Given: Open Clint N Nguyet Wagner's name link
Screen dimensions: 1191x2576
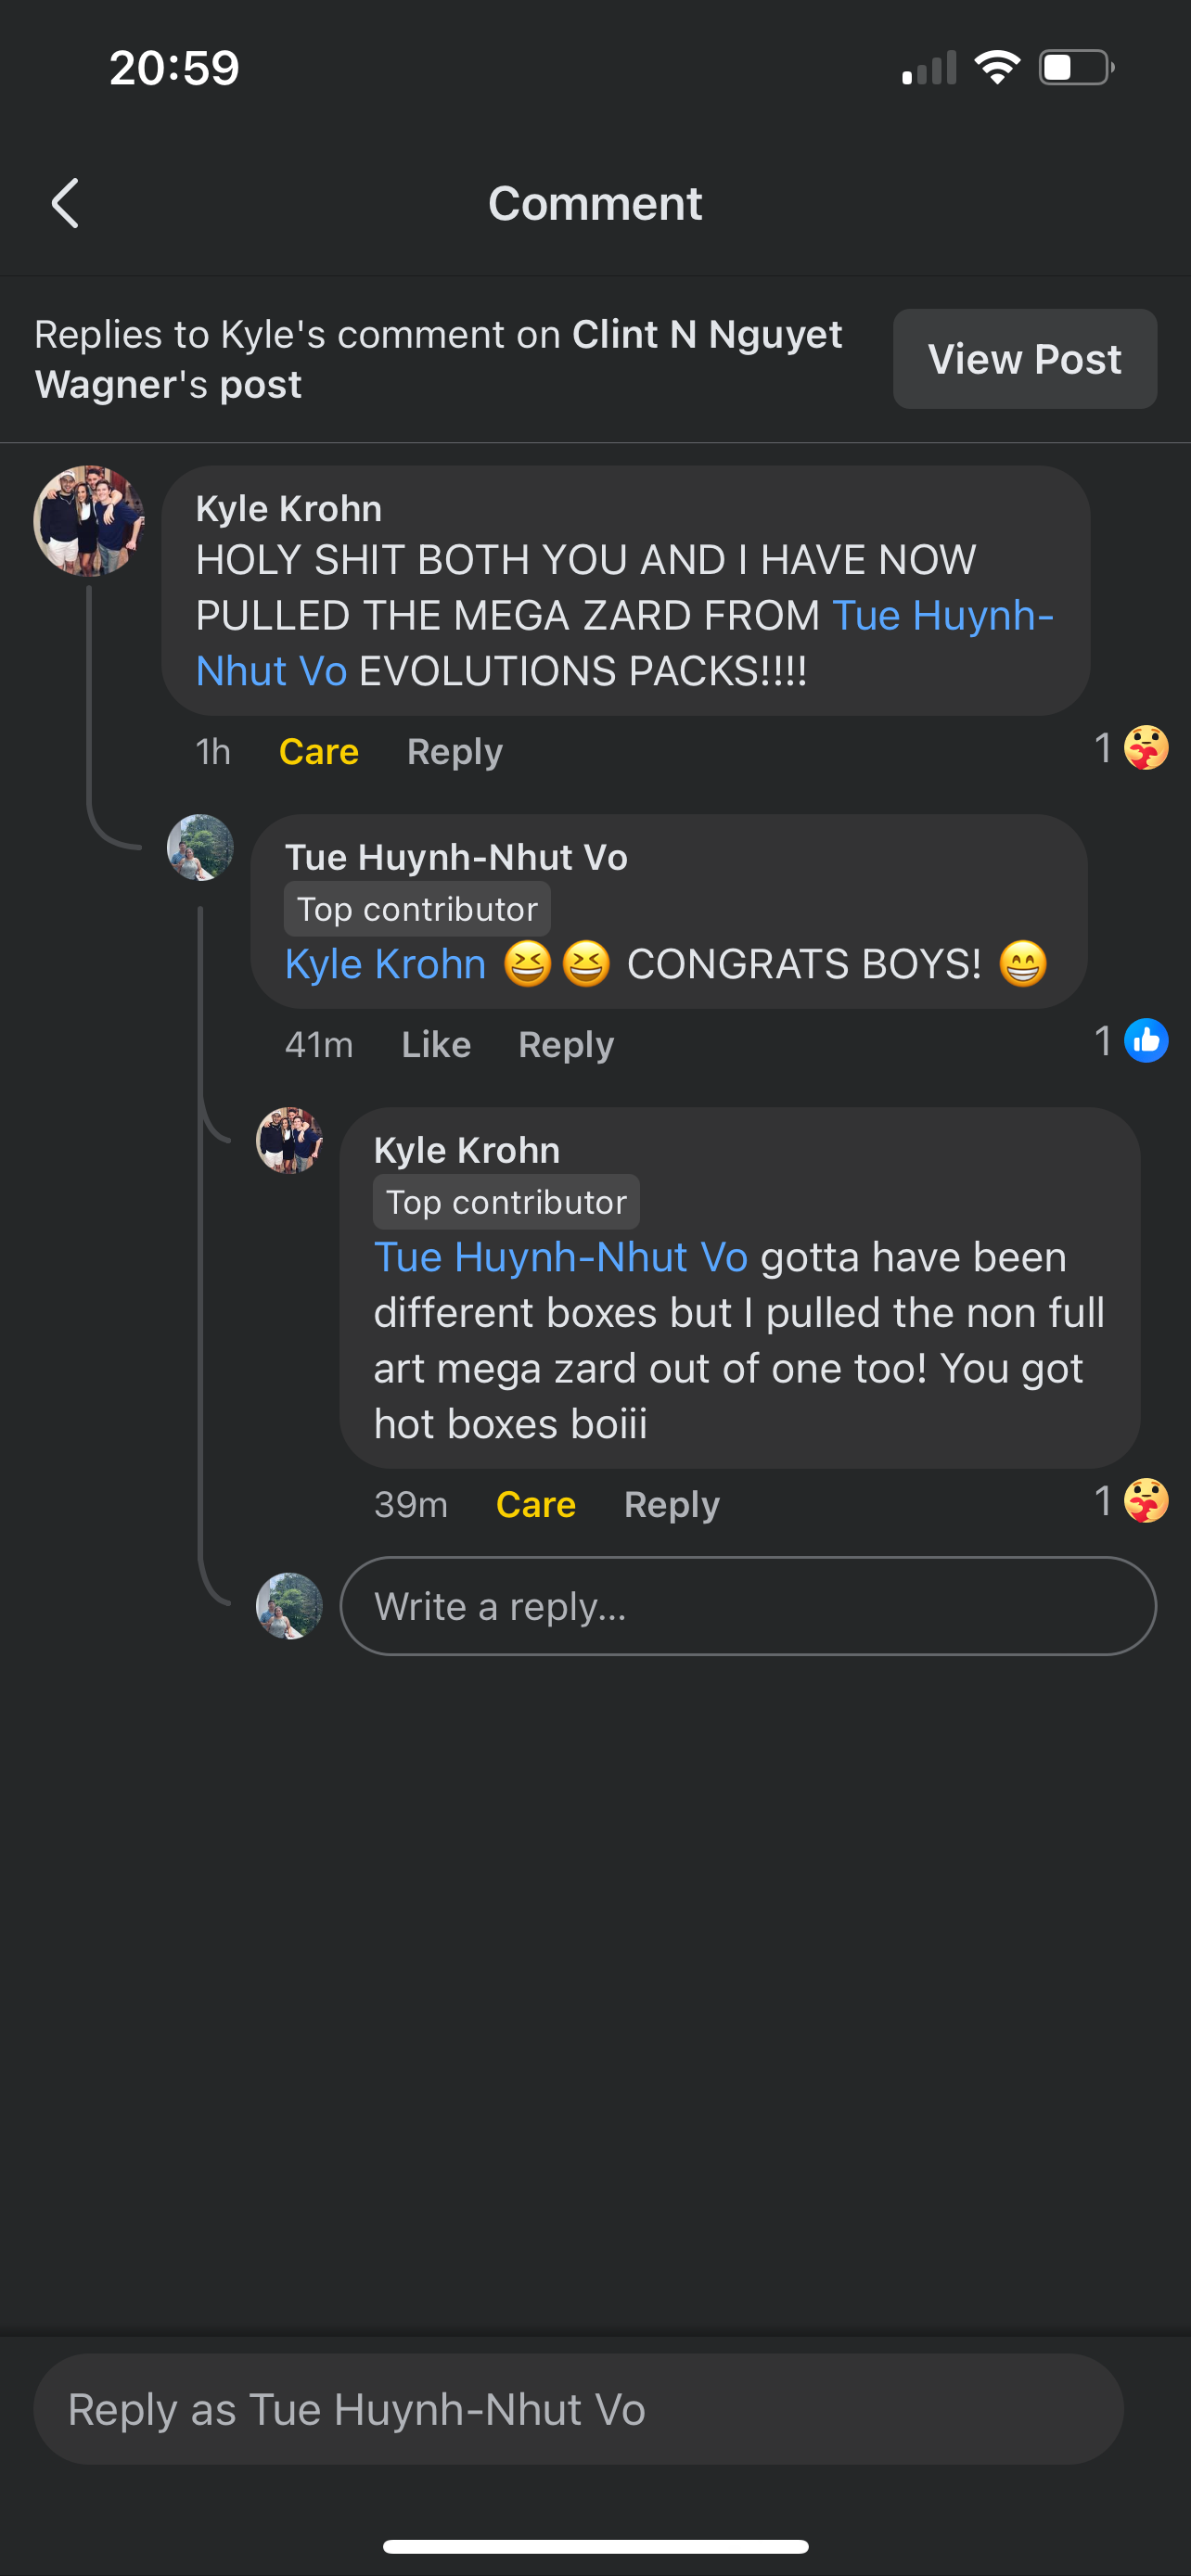Looking at the screenshot, I should coord(706,335).
